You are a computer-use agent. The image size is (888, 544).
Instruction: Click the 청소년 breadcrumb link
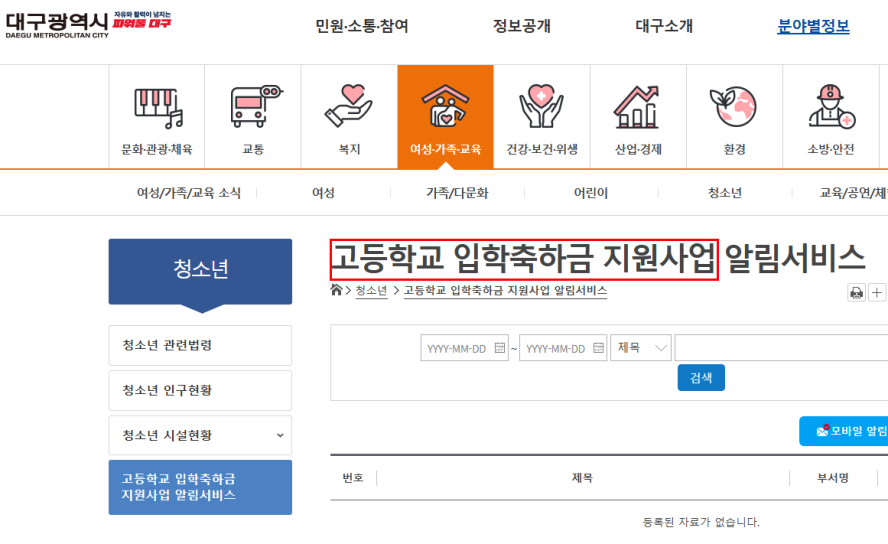click(x=371, y=290)
